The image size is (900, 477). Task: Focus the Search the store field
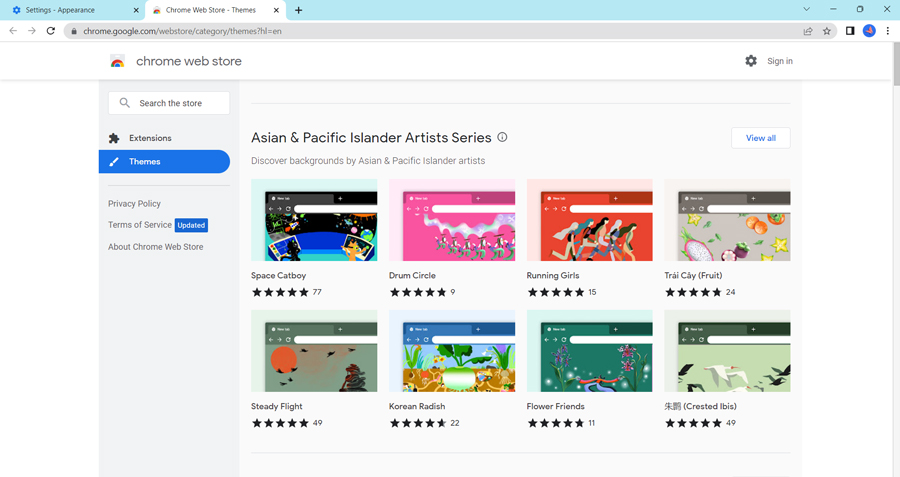(x=169, y=103)
